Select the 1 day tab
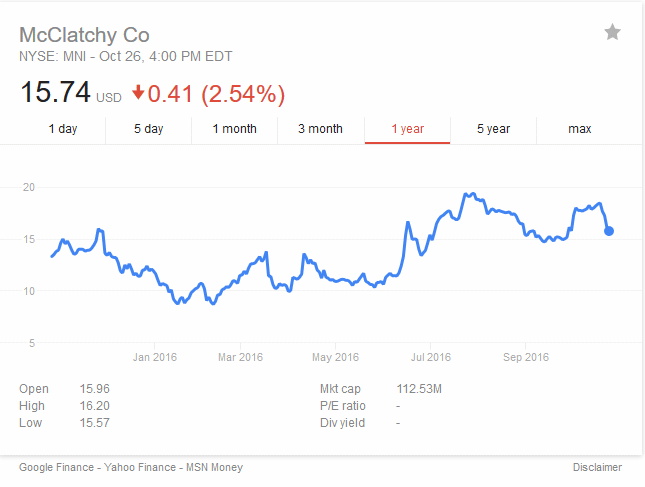The height and width of the screenshot is (487, 645). 63,129
